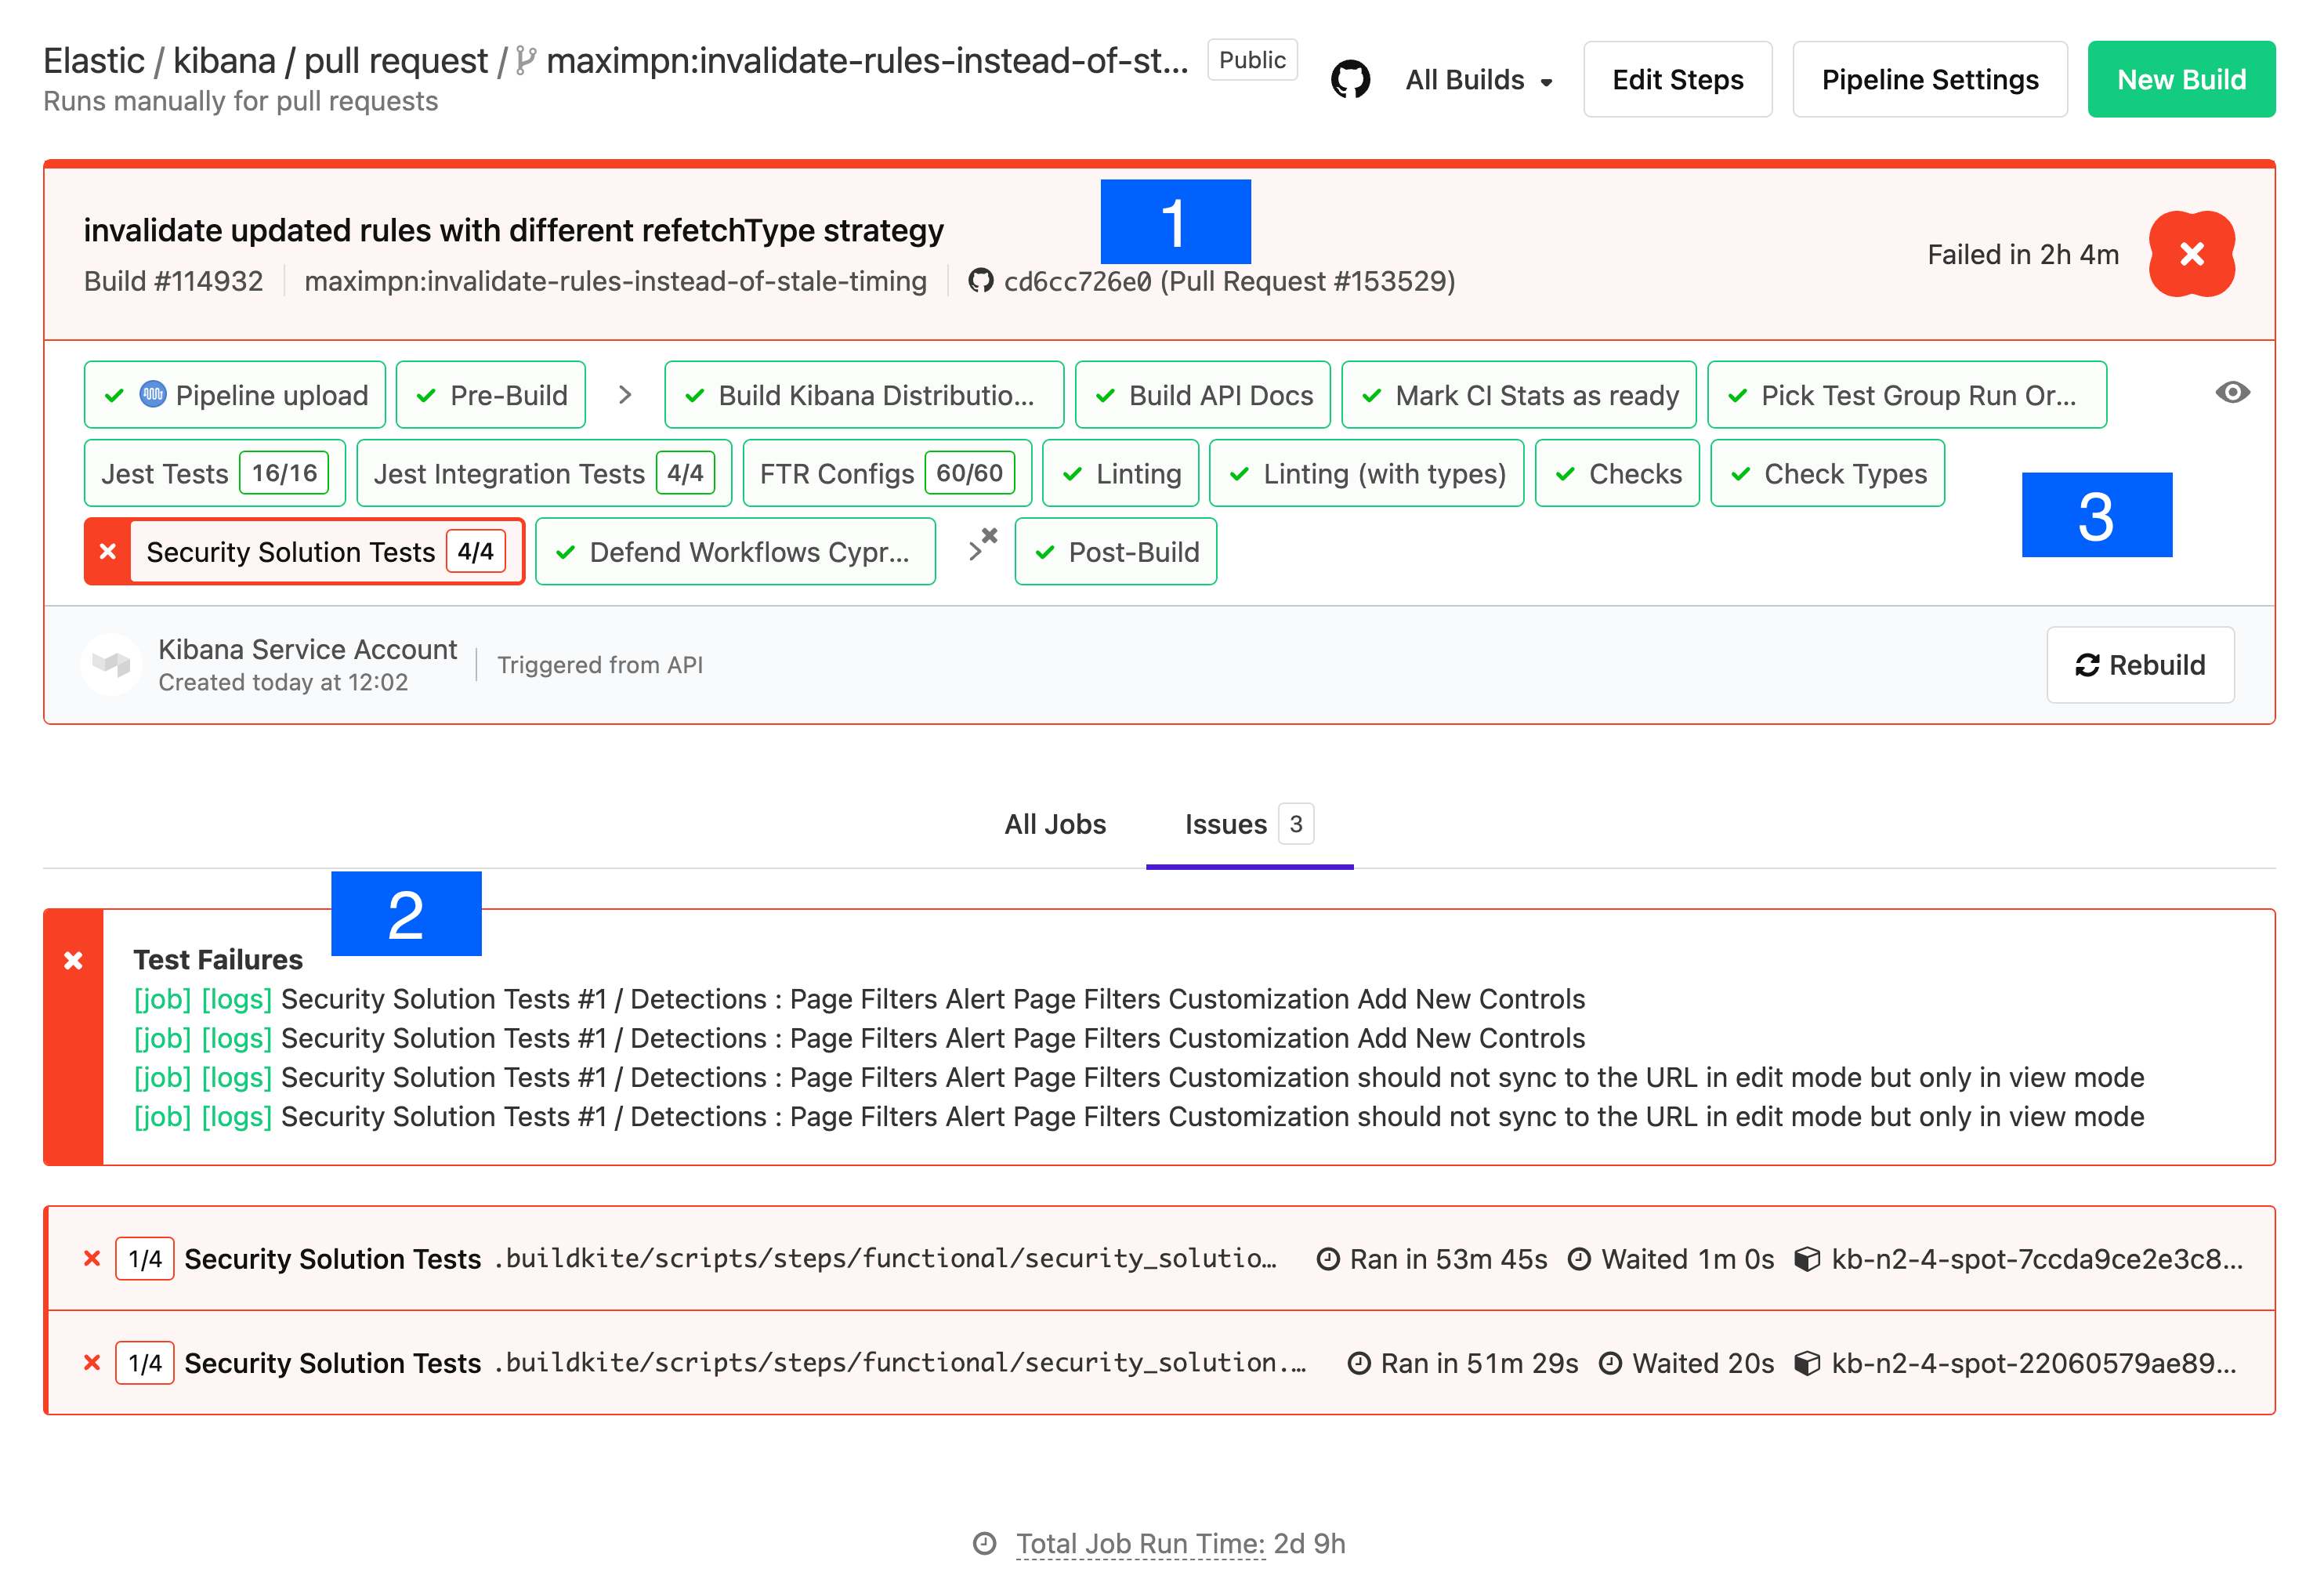Open logs for the first failed Detections test
2324x1583 pixels.
pyautogui.click(x=237, y=998)
